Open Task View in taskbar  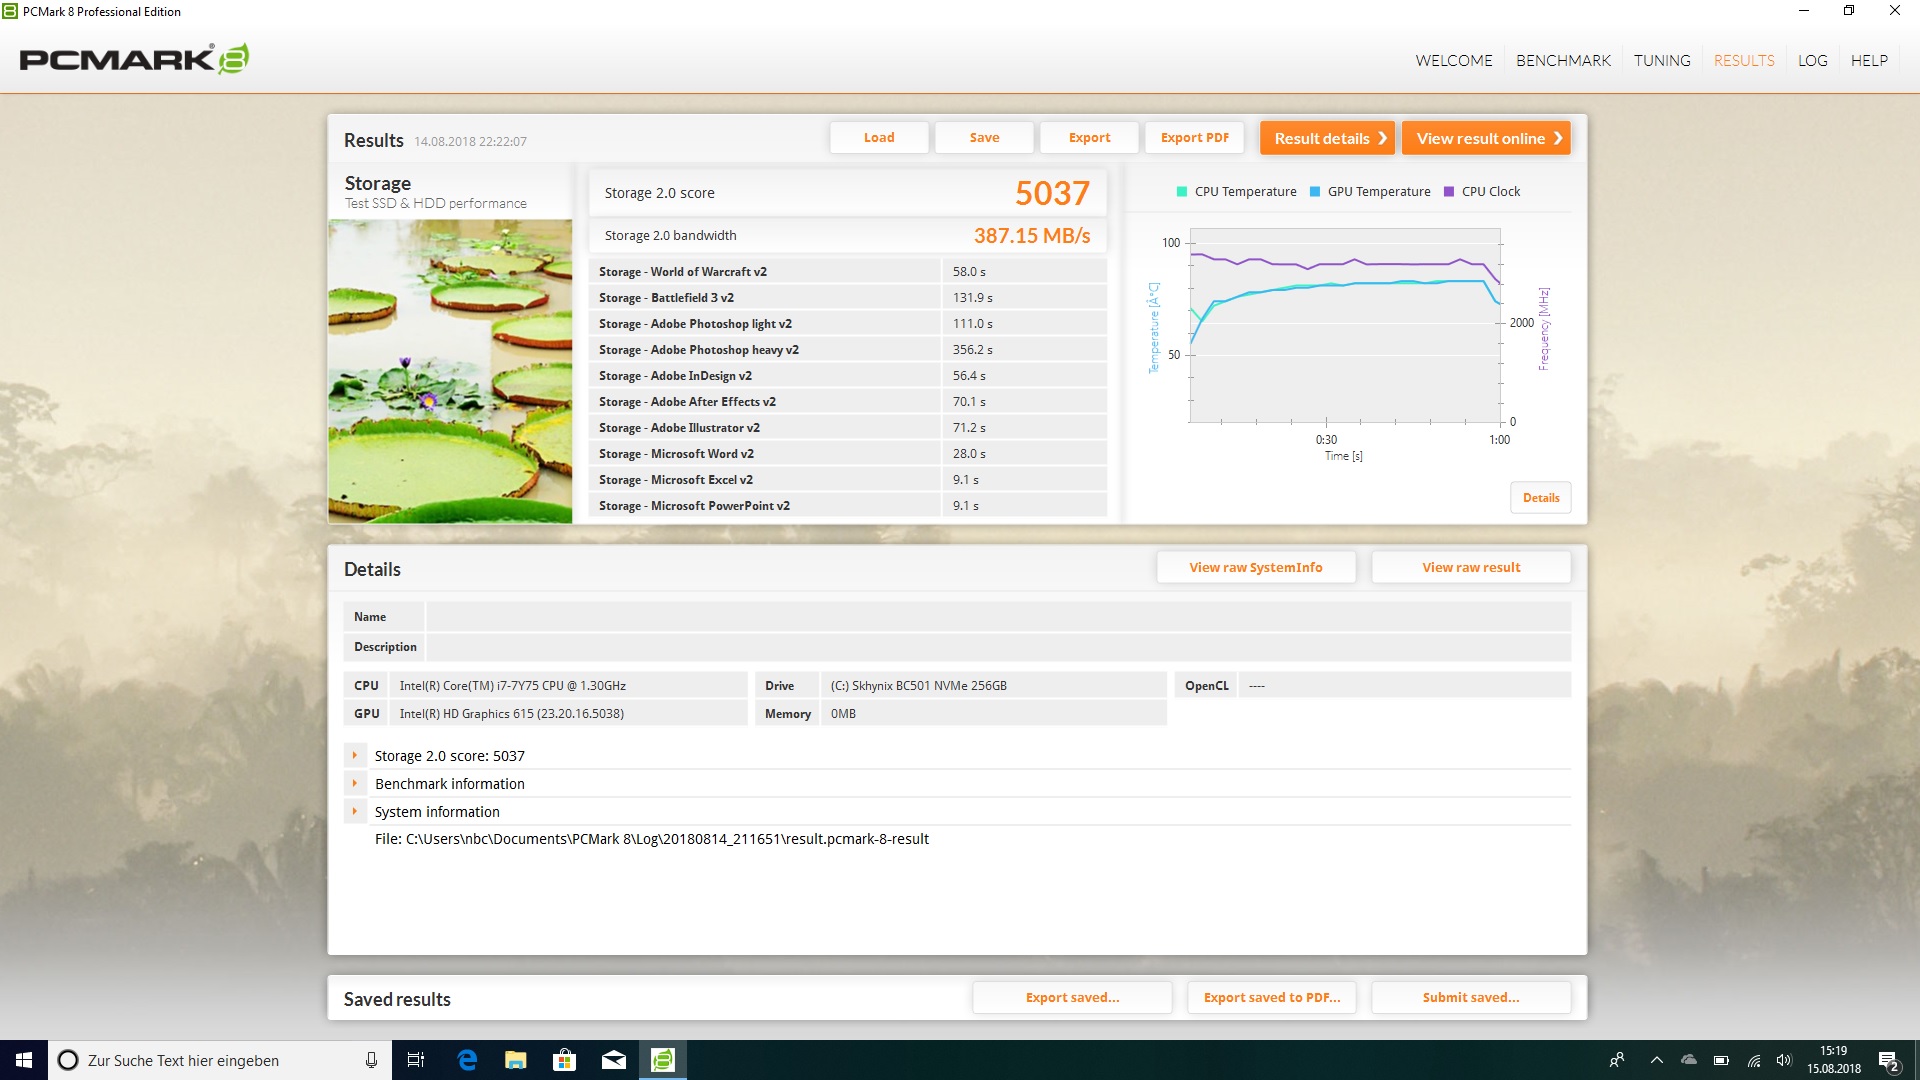point(416,1060)
